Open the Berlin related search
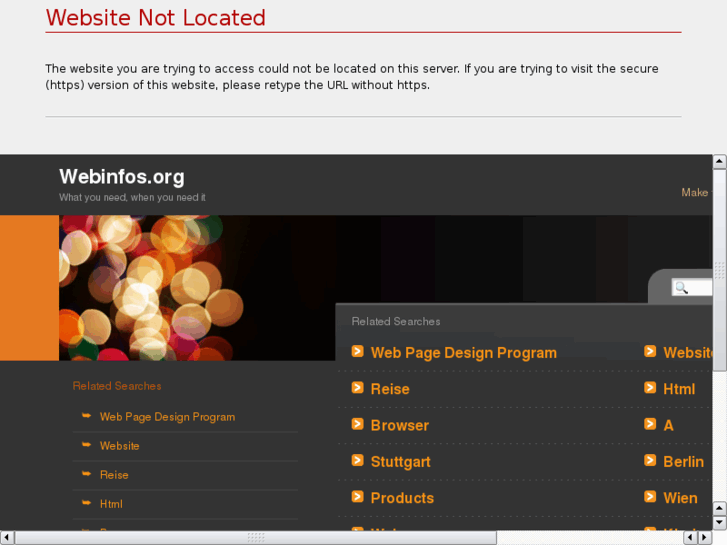This screenshot has height=545, width=727. [x=683, y=462]
